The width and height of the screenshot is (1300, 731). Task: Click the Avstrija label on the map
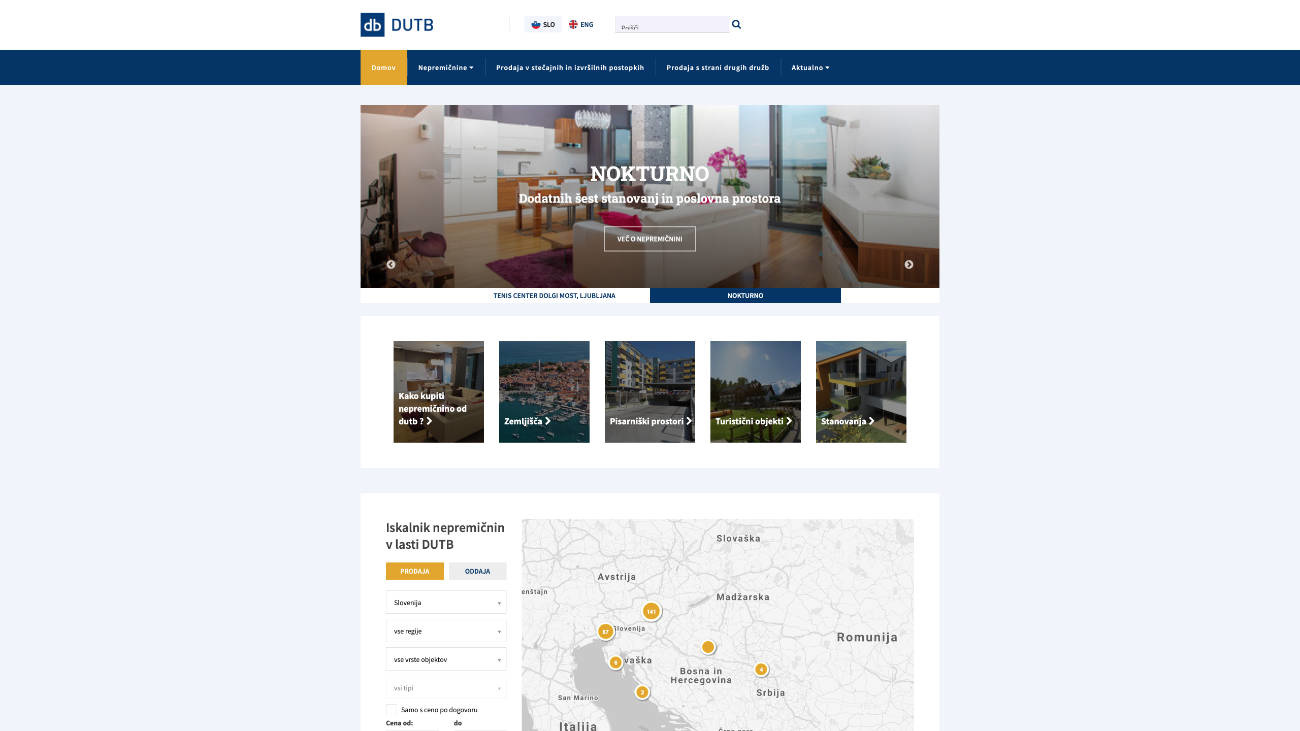click(617, 577)
